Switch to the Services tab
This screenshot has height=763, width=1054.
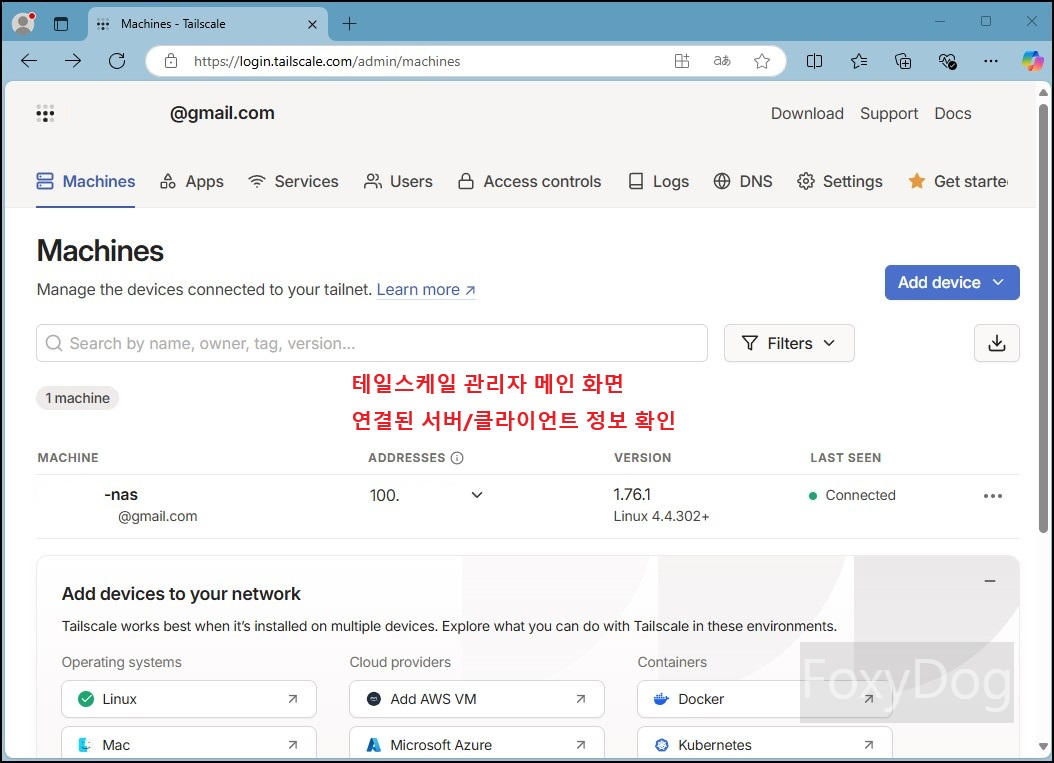click(x=293, y=182)
